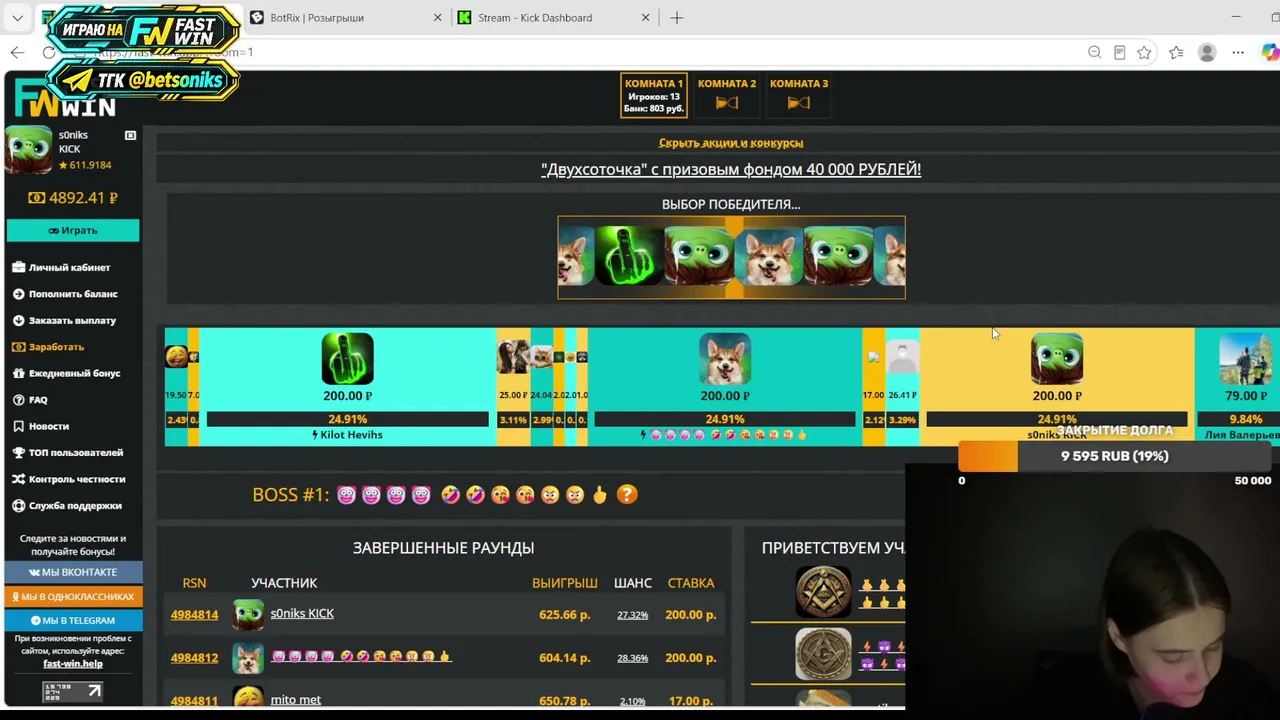Image resolution: width=1280 pixels, height=720 pixels.
Task: Open the favorites list icon
Action: point(1176,52)
